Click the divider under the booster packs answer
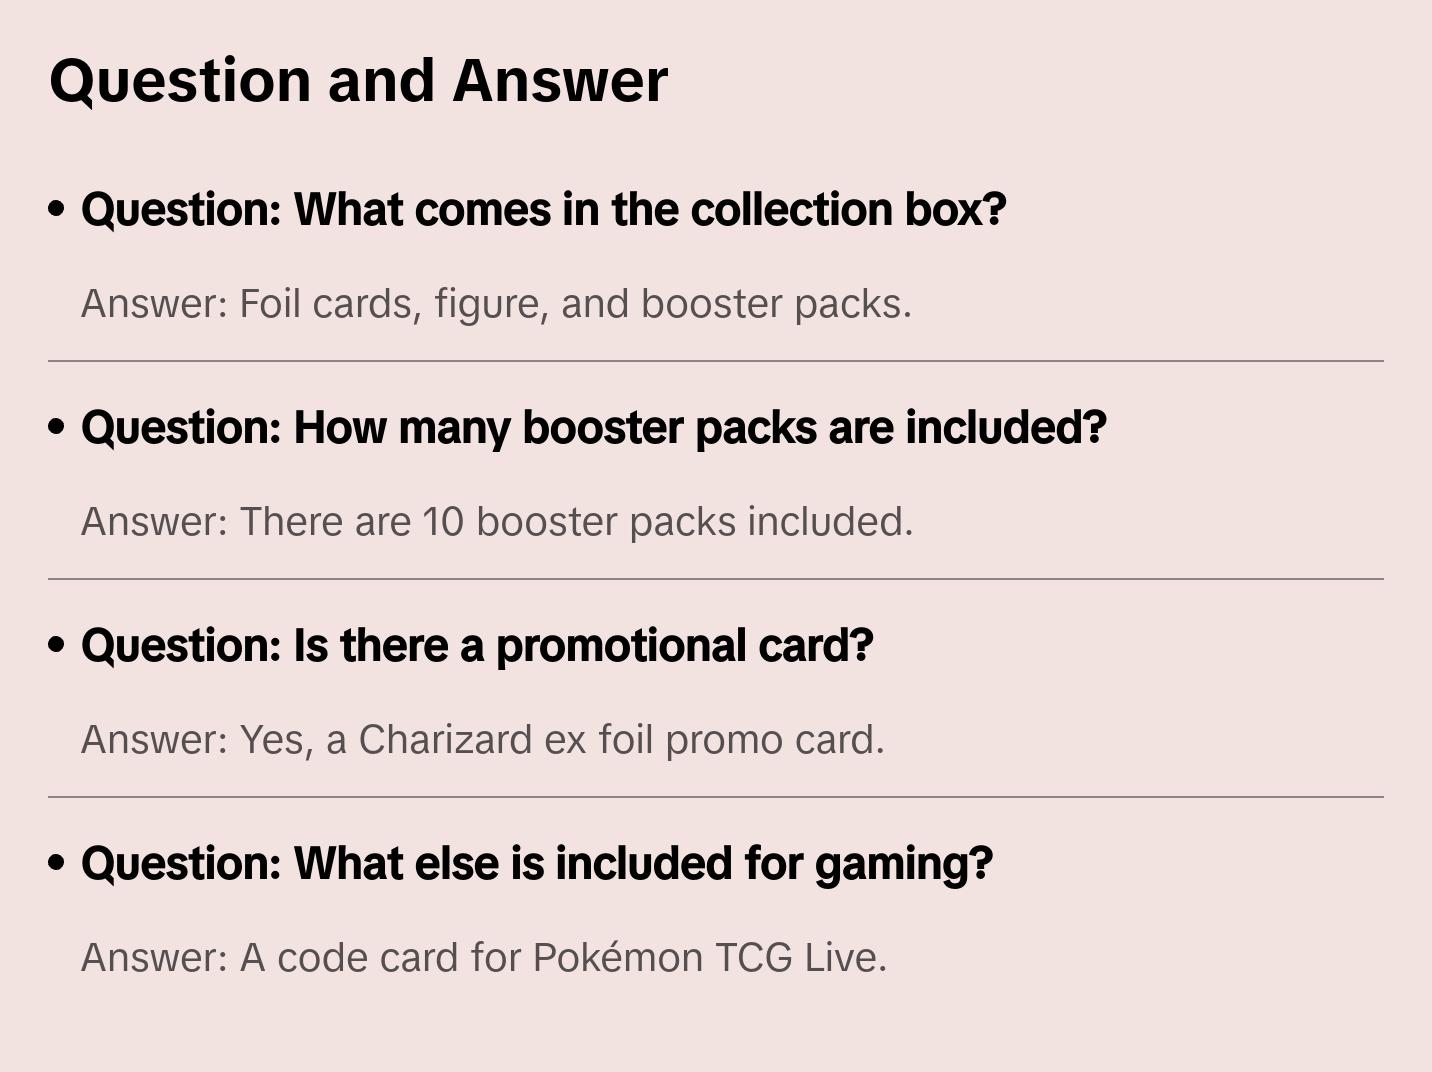 [x=716, y=579]
